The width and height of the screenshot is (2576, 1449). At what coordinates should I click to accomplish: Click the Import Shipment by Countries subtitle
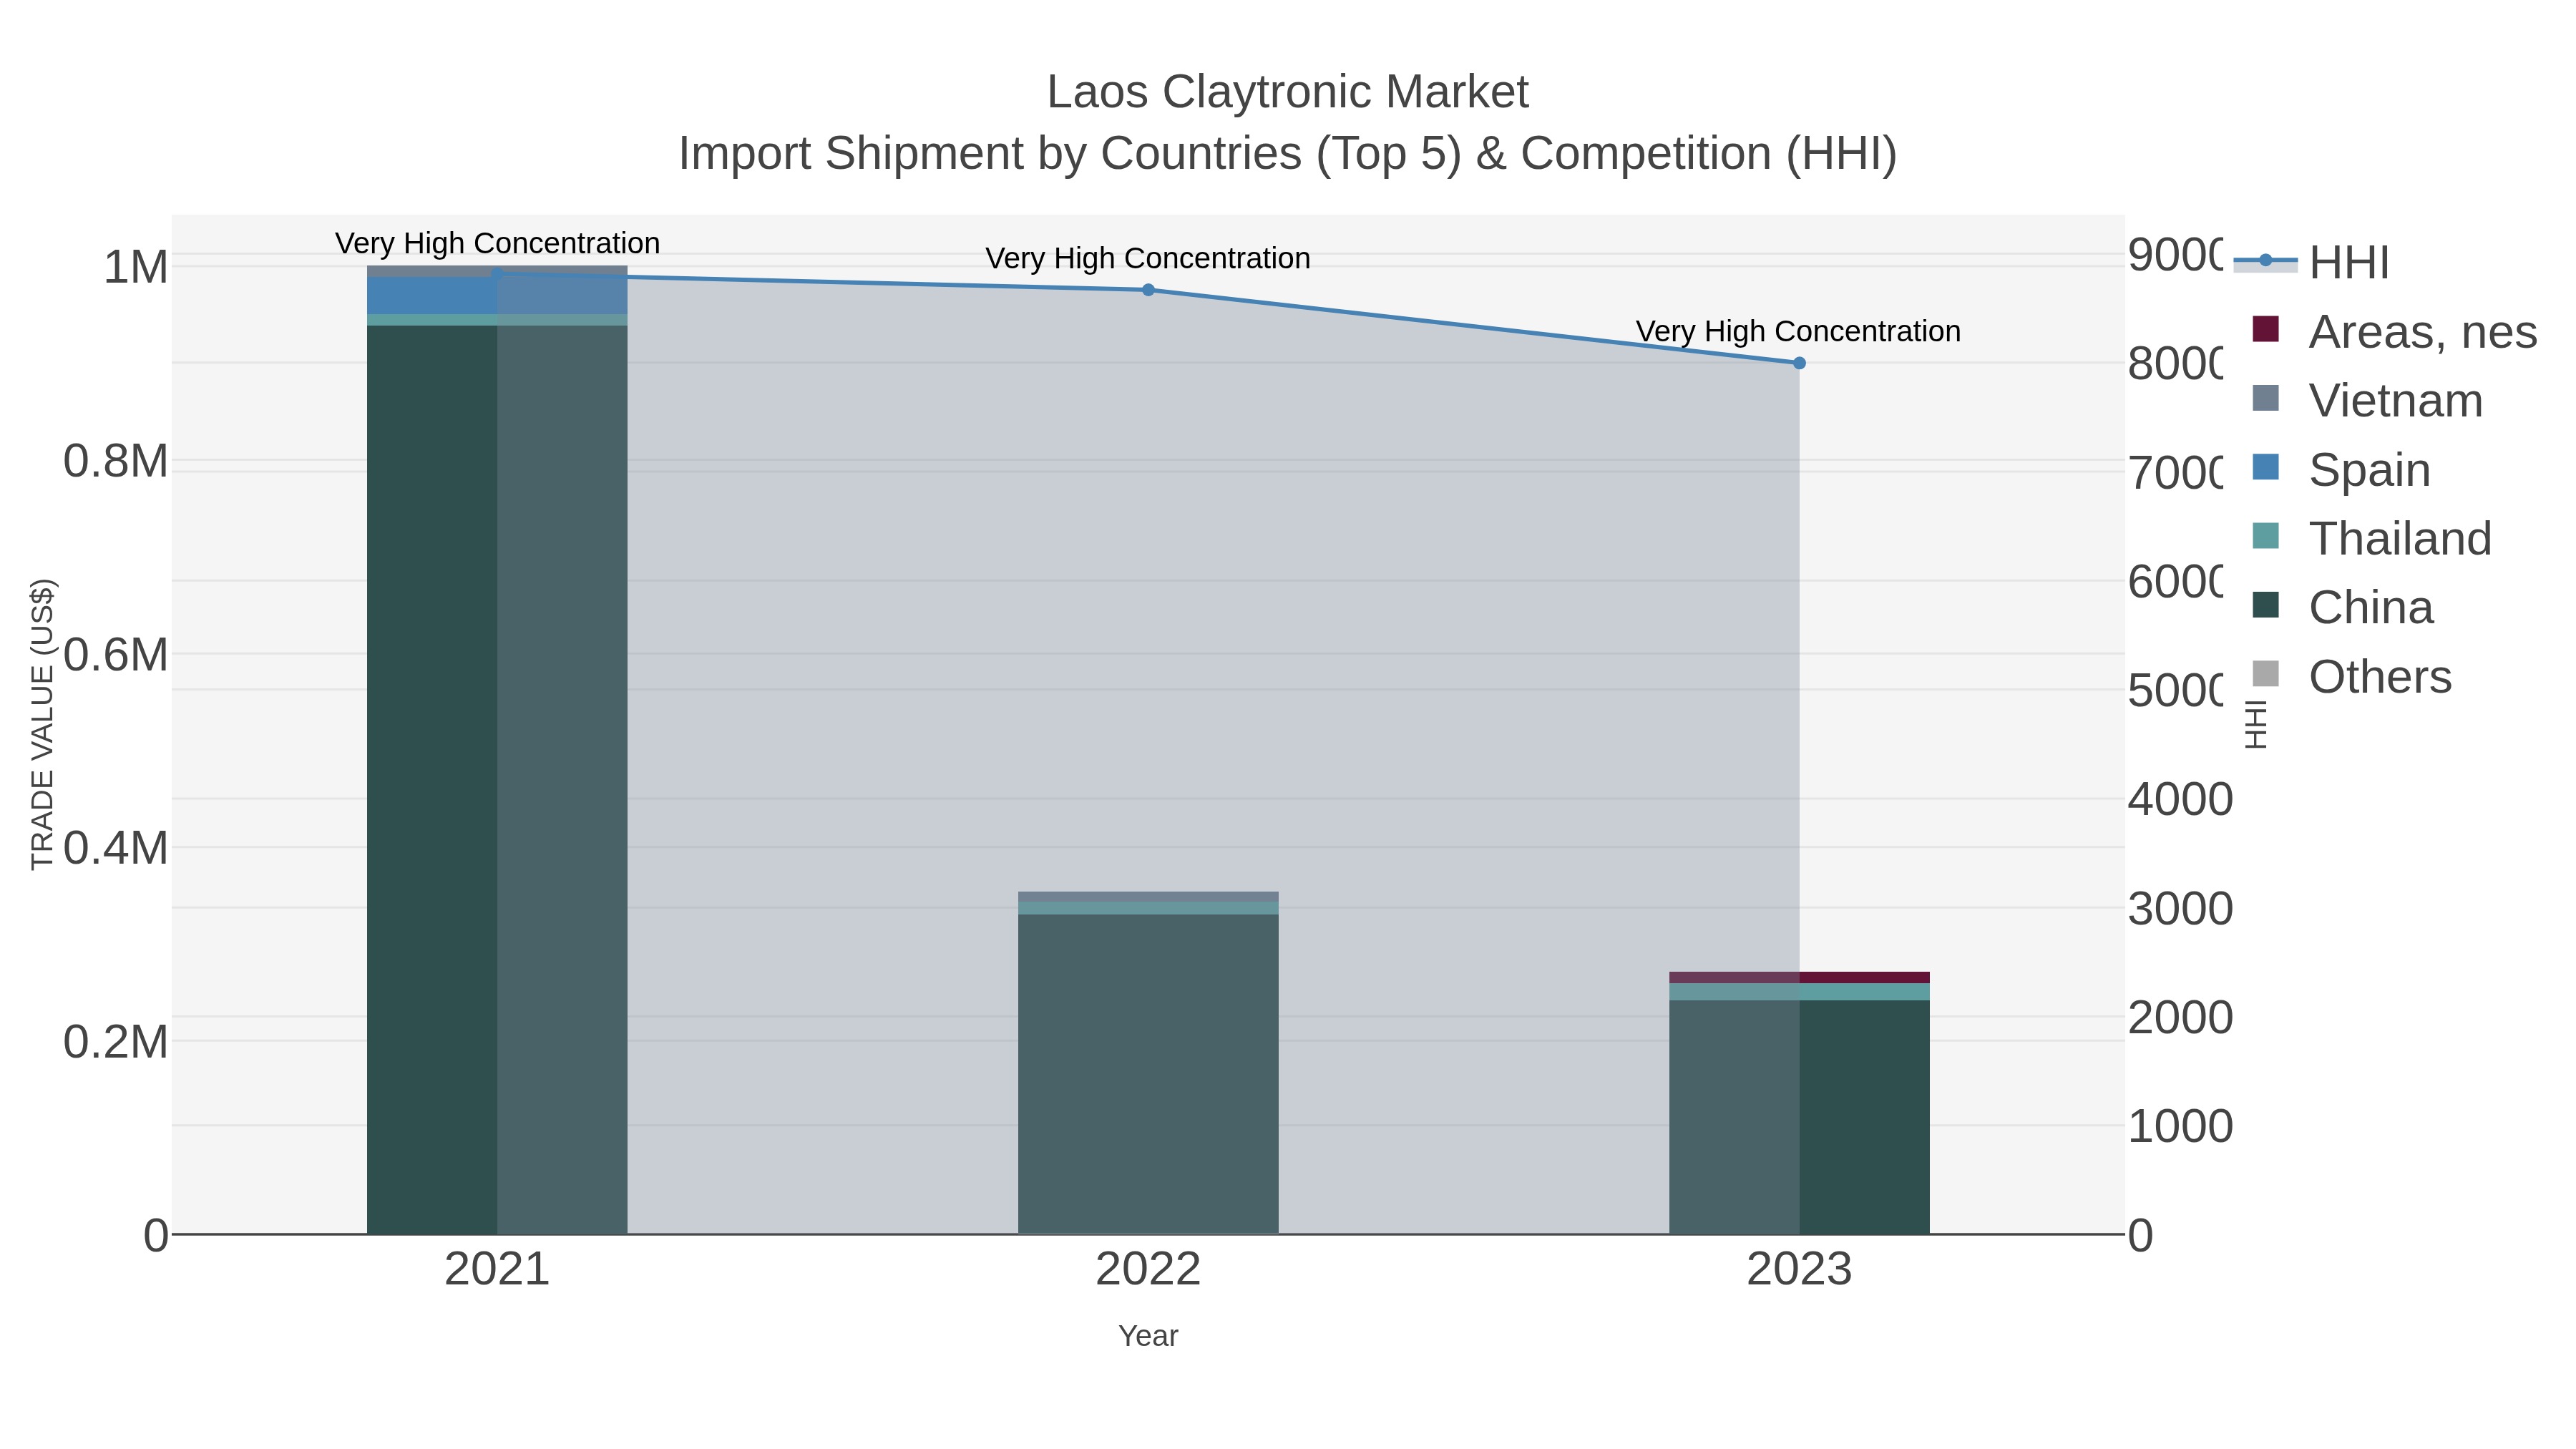coord(1287,154)
